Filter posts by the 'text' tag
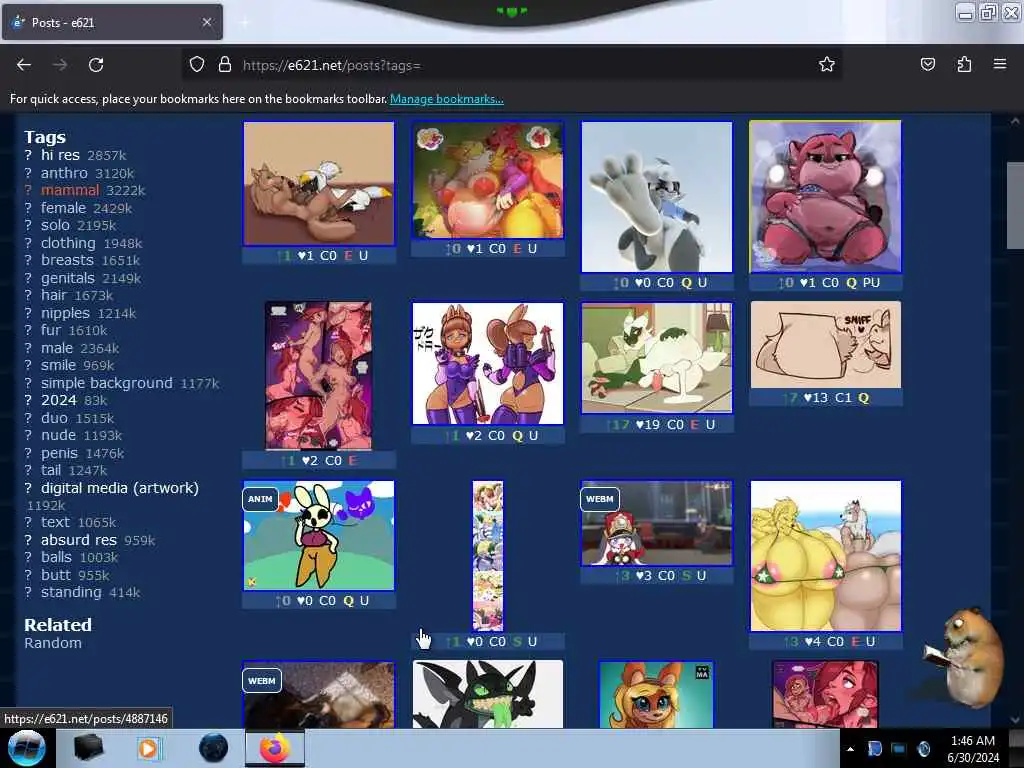 tap(55, 522)
